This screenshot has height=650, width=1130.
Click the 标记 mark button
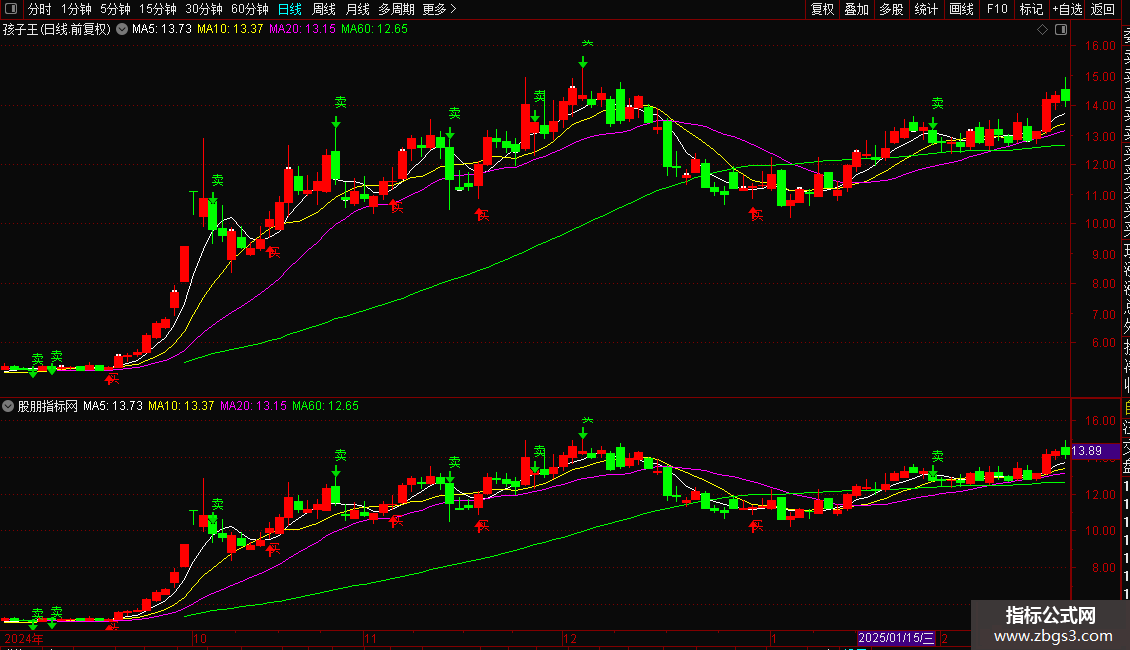click(x=1031, y=9)
